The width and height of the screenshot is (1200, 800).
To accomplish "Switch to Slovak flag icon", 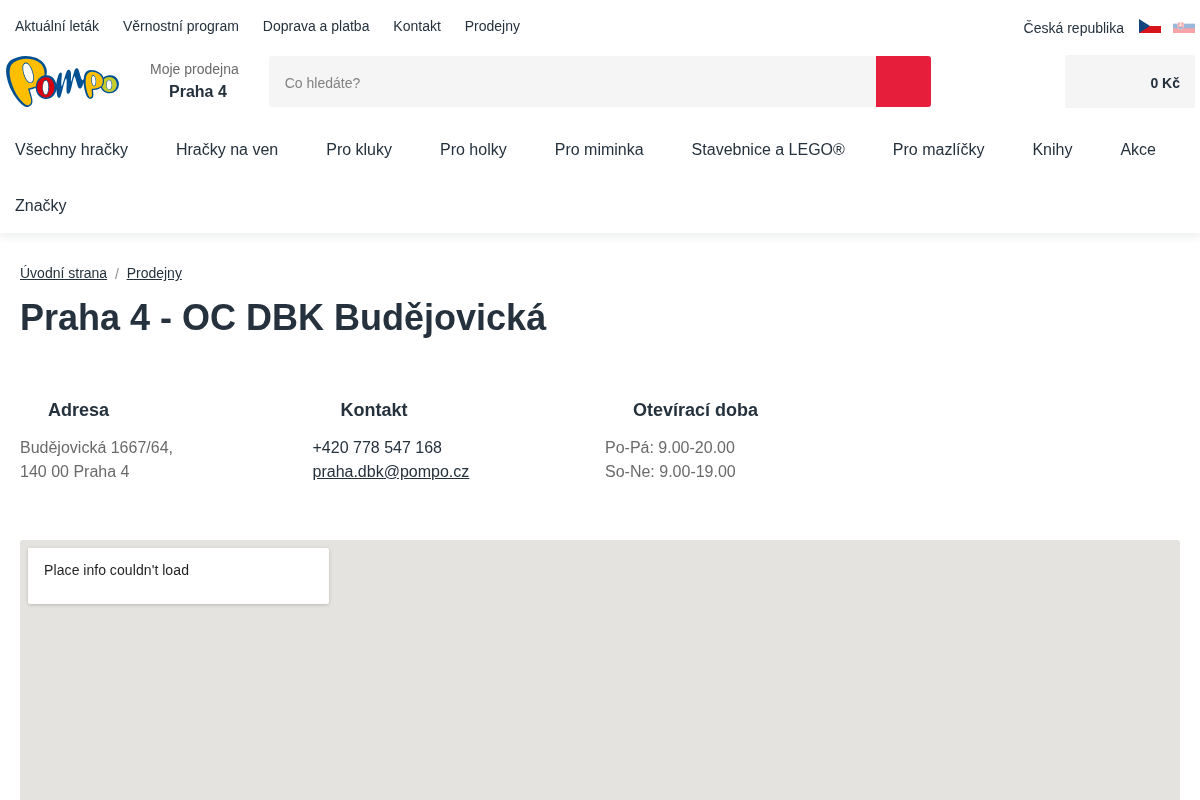I will coord(1184,27).
